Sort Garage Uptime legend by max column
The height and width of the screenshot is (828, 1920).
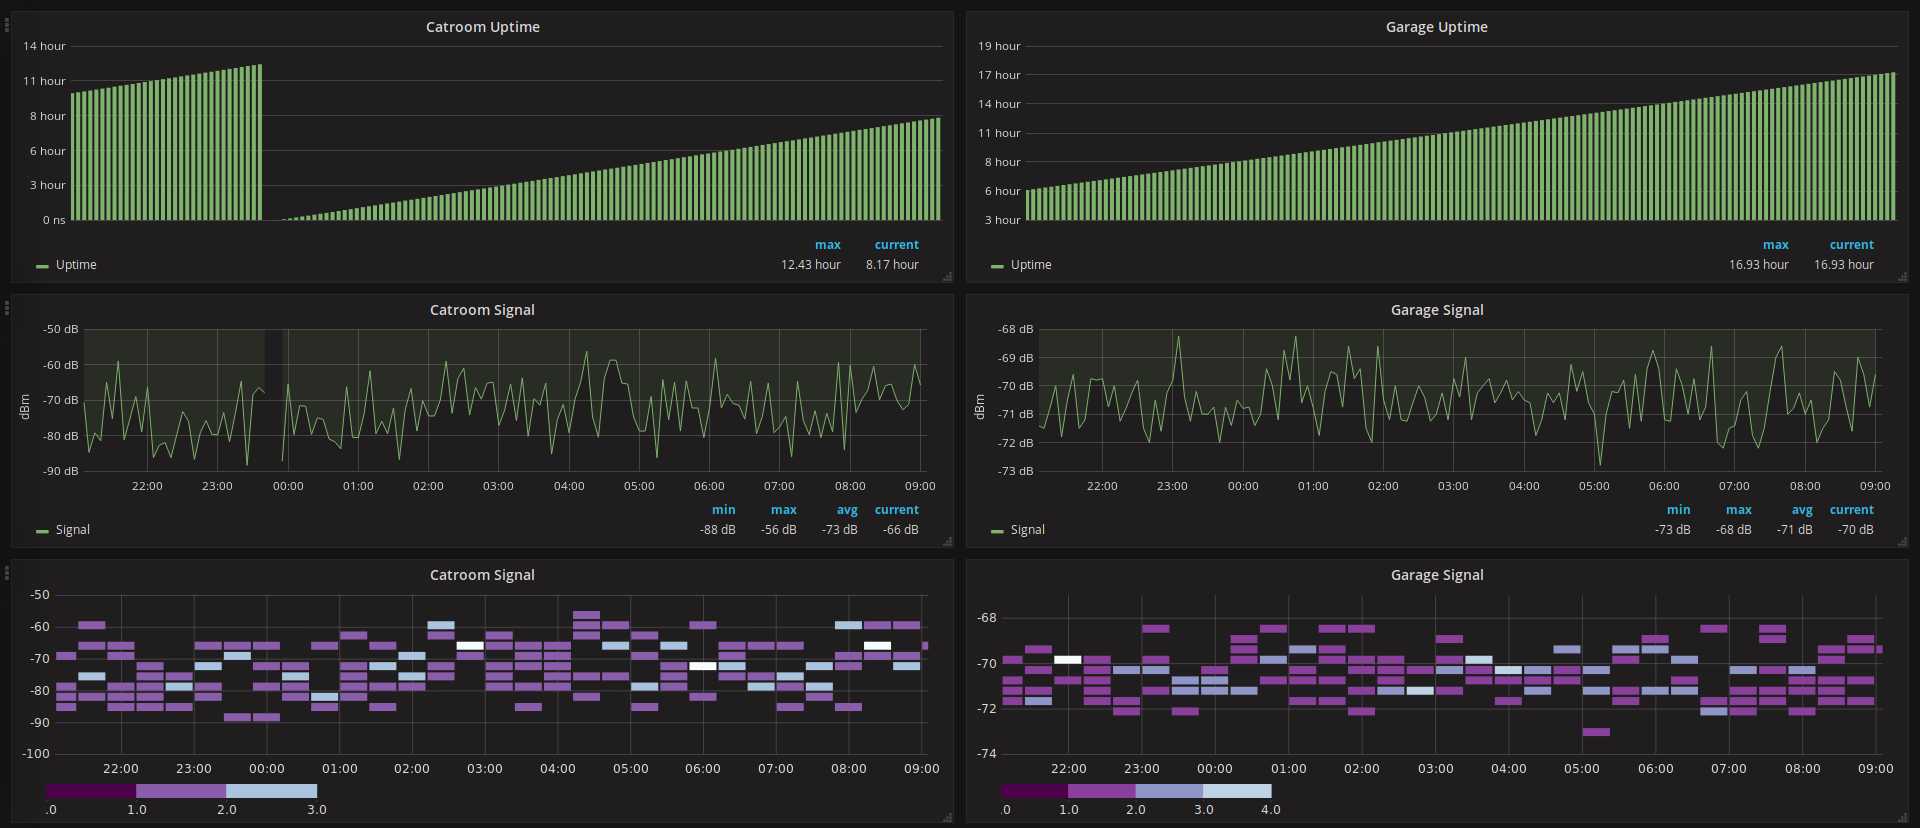1776,245
